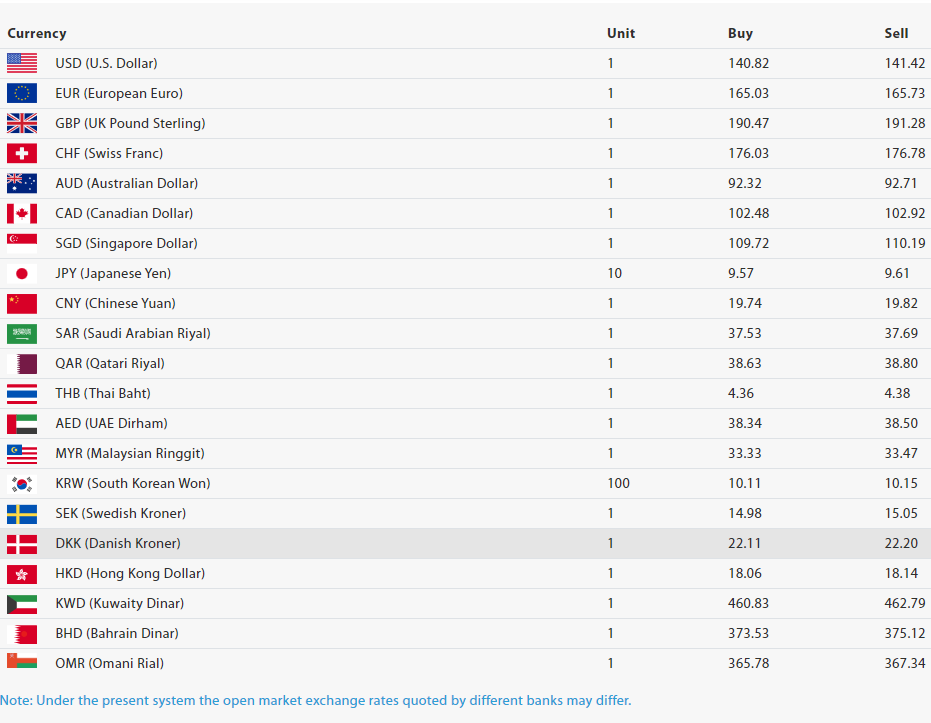Click the Buy column header
This screenshot has height=723, width=931.
pyautogui.click(x=740, y=33)
